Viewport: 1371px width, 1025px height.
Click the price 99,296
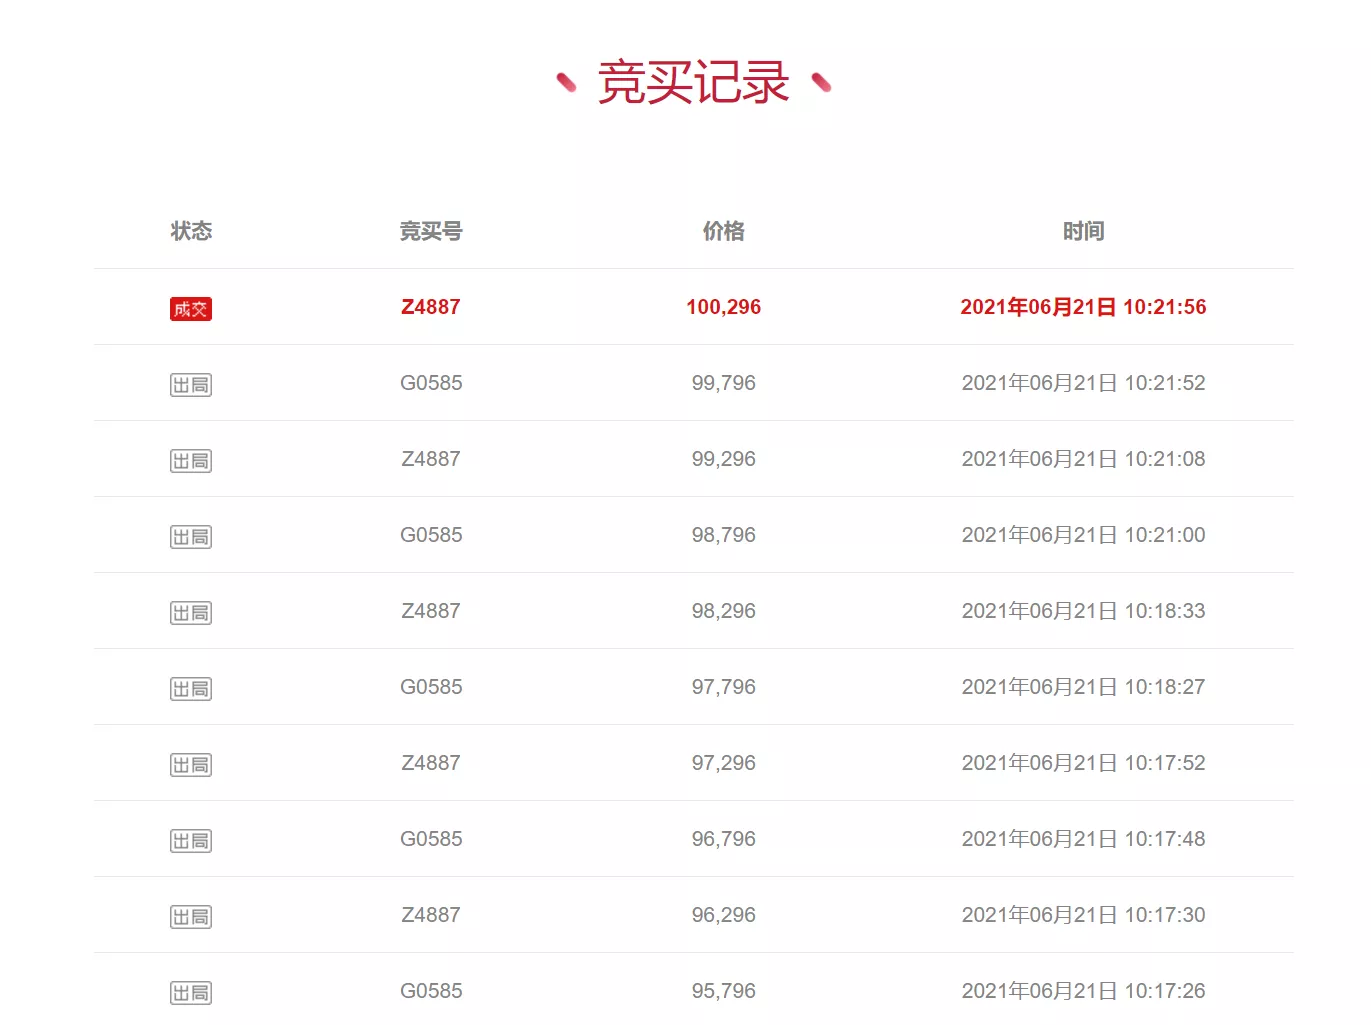724,459
